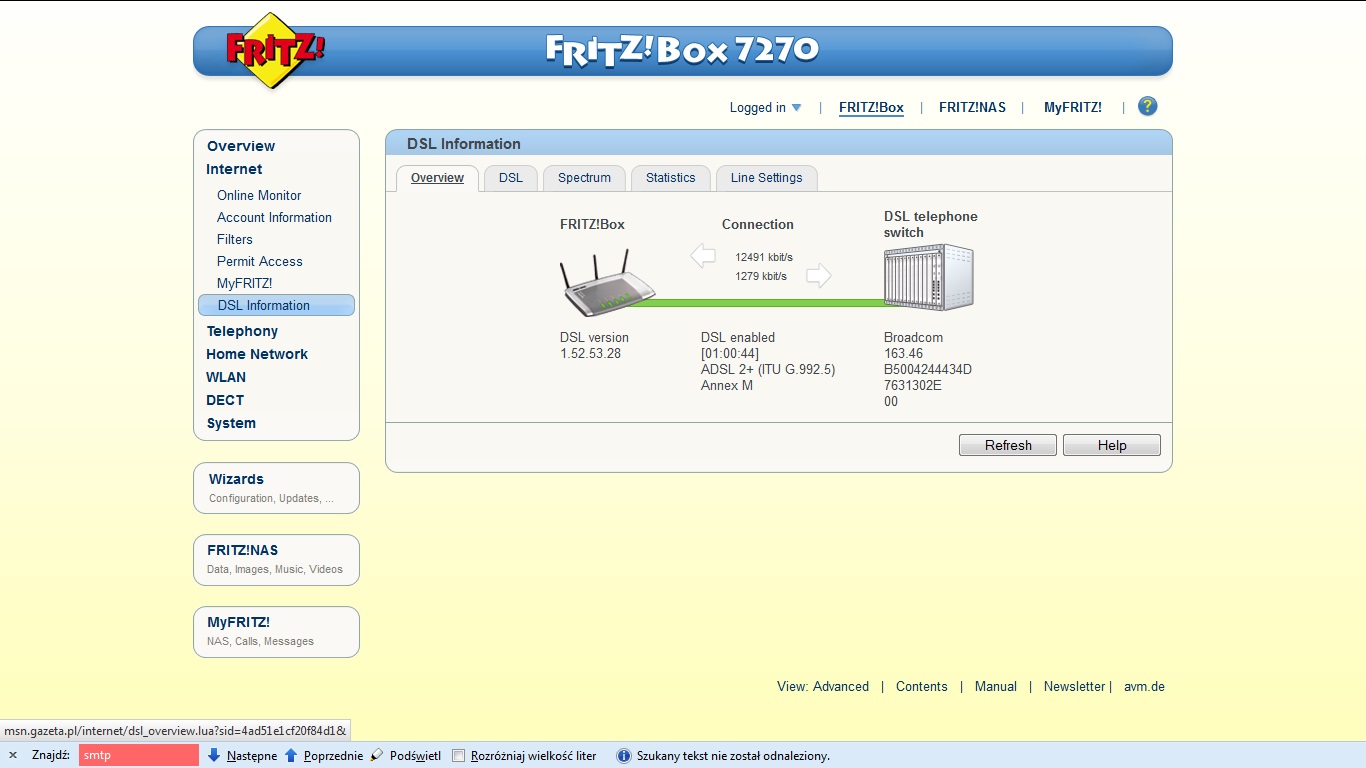Visit the avm.de link
This screenshot has height=768, width=1366.
coord(1144,686)
